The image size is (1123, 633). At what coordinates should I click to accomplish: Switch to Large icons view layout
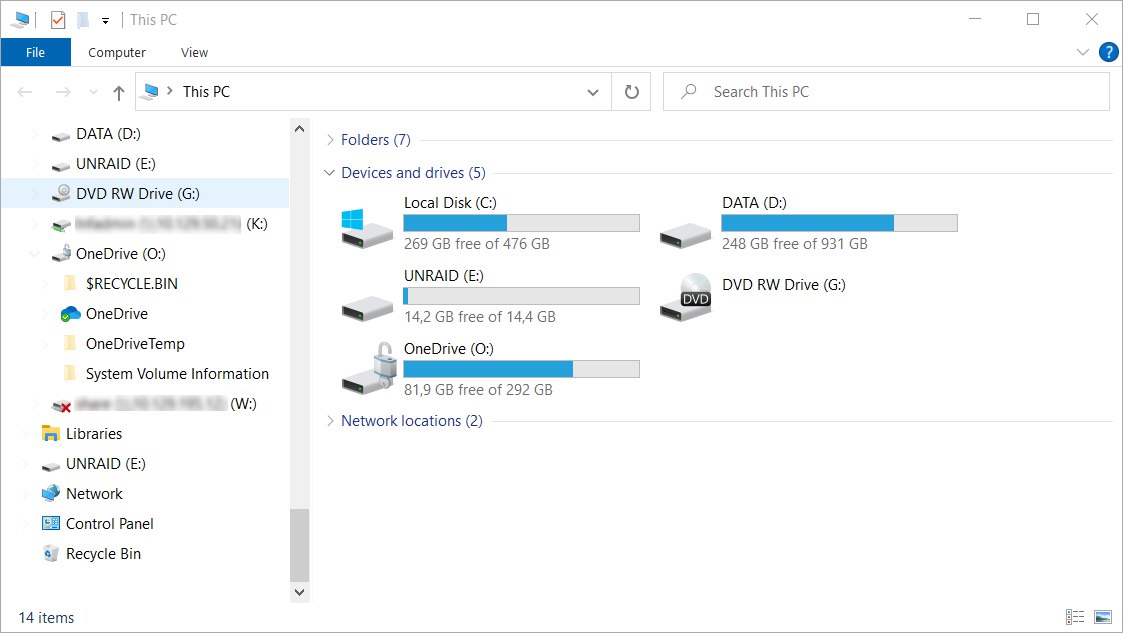[x=1103, y=617]
